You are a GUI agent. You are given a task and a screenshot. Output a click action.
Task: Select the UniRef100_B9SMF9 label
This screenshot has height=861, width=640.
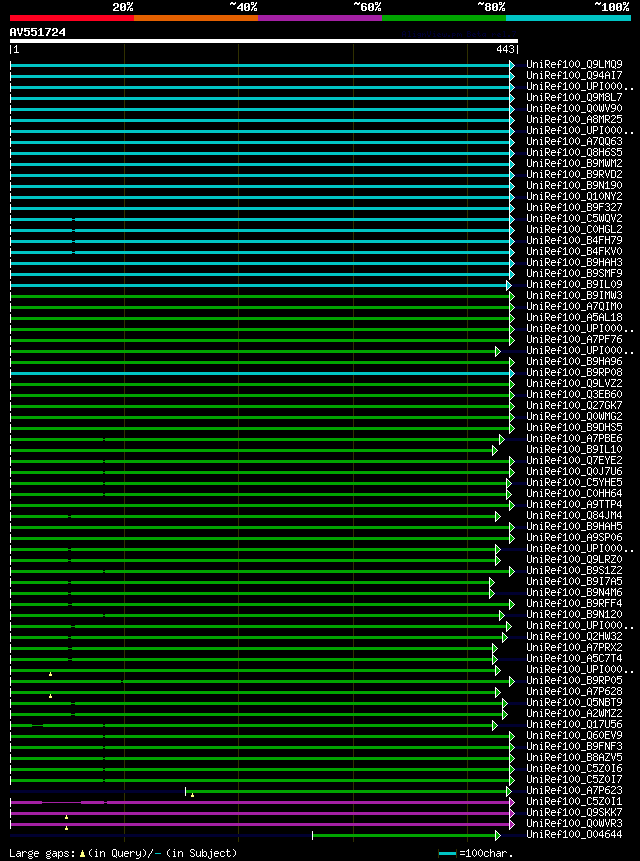point(574,273)
